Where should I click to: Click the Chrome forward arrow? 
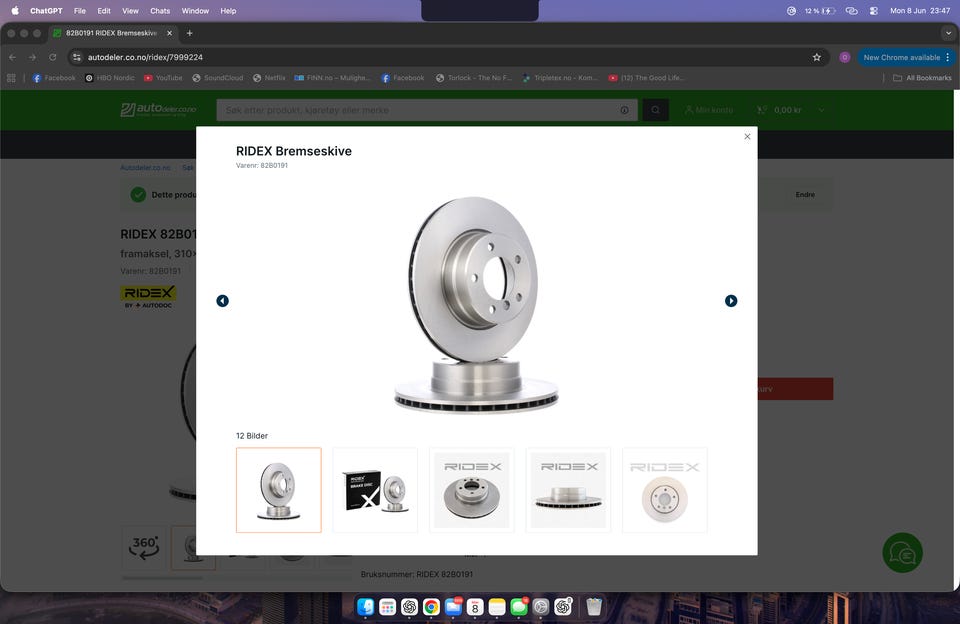(32, 57)
